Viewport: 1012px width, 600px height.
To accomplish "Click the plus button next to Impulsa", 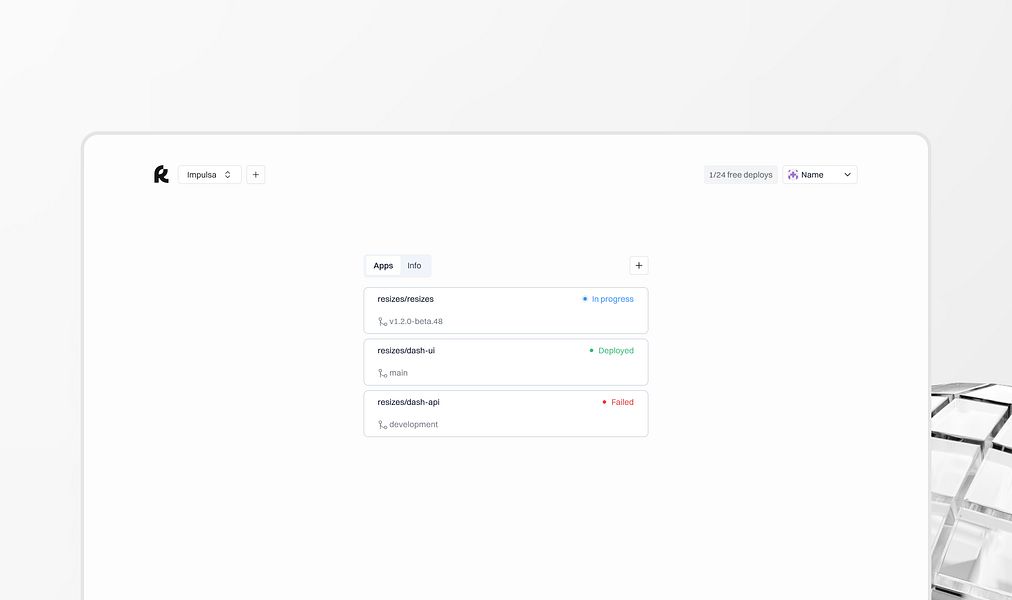I will coord(255,174).
